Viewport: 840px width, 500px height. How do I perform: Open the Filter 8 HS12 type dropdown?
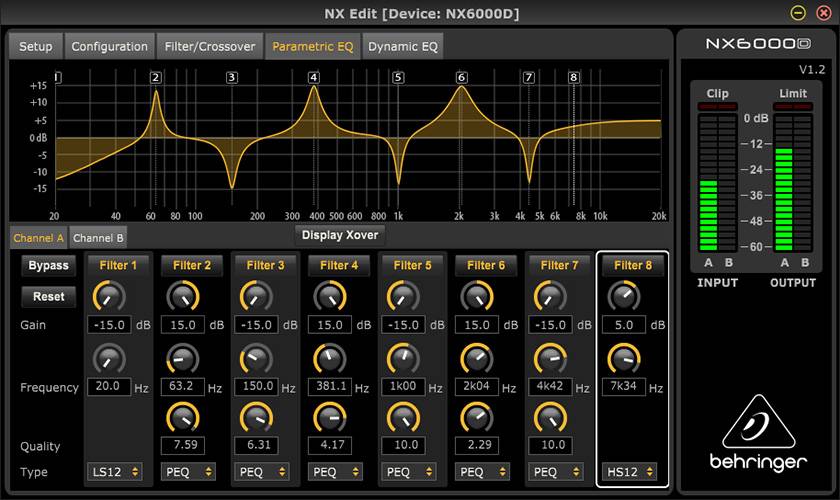pos(629,471)
